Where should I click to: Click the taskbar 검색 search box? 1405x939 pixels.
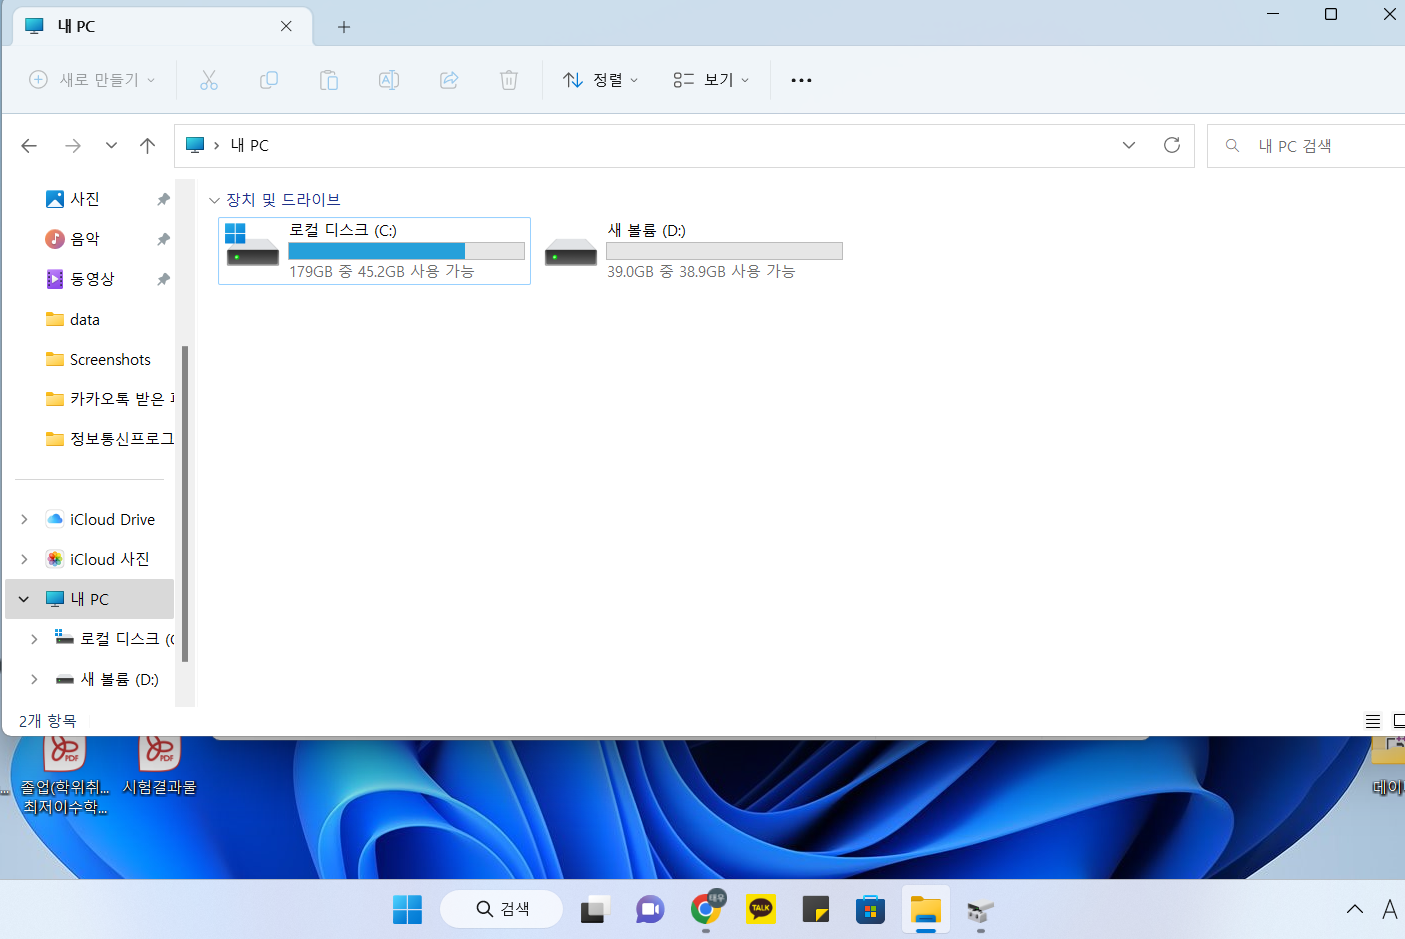(x=501, y=909)
